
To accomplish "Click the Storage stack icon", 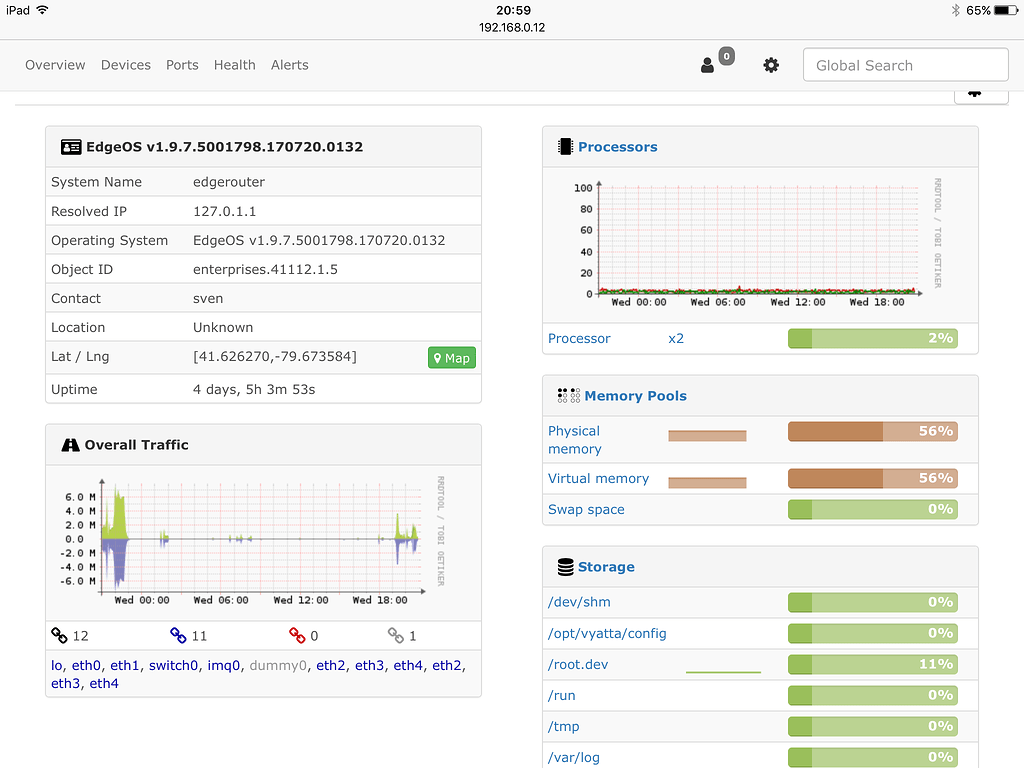I will (563, 566).
